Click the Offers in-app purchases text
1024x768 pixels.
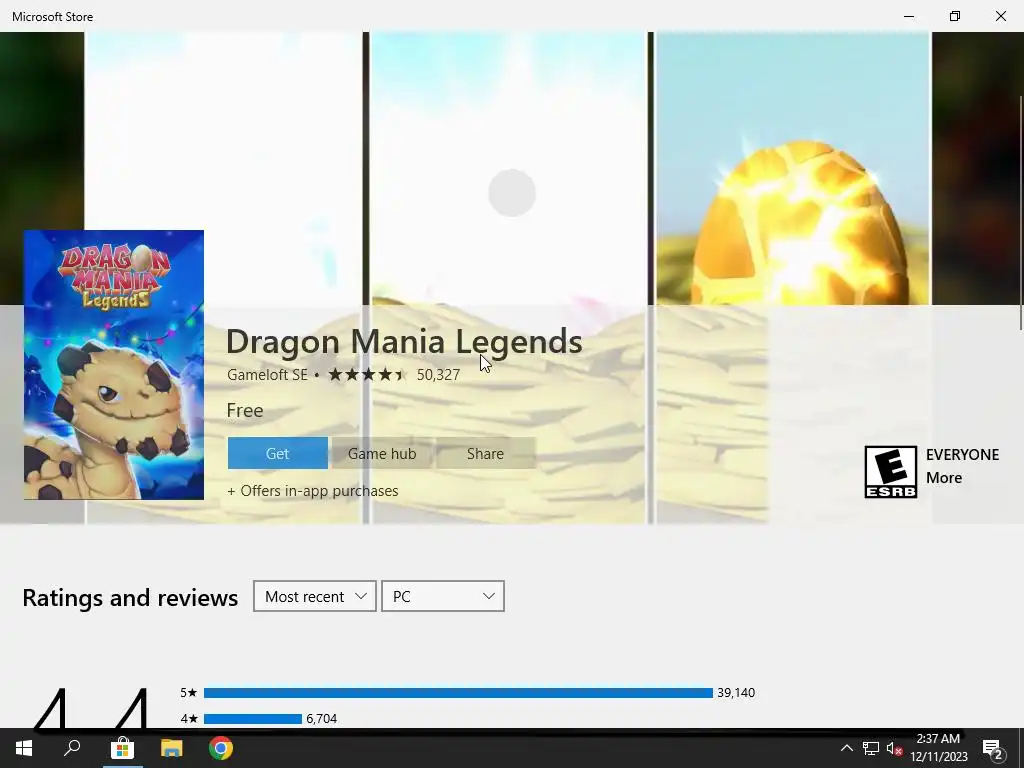click(313, 491)
